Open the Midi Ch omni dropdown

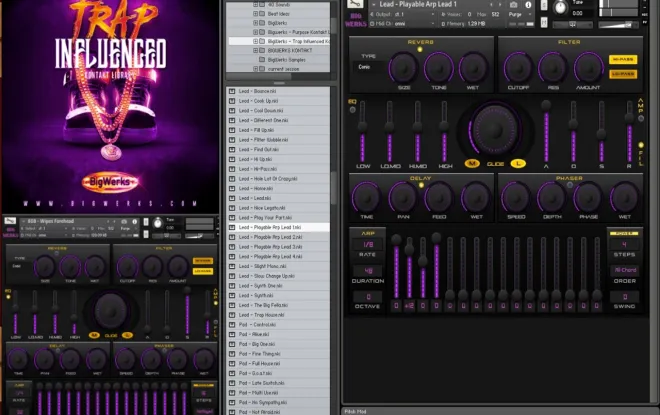pos(402,24)
